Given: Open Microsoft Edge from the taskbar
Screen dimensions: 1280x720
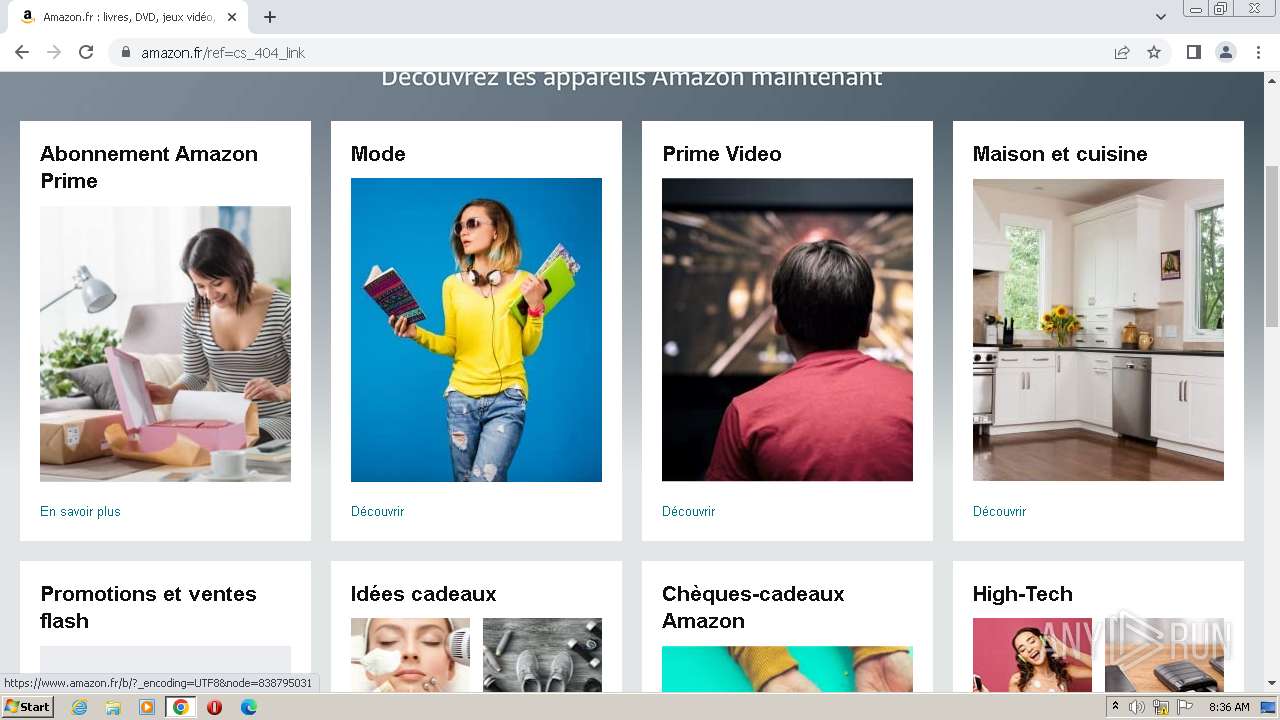Looking at the screenshot, I should (x=248, y=707).
